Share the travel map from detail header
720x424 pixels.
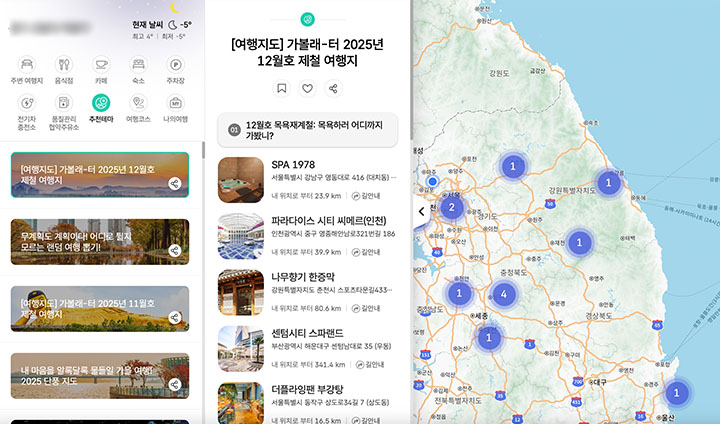(x=333, y=88)
